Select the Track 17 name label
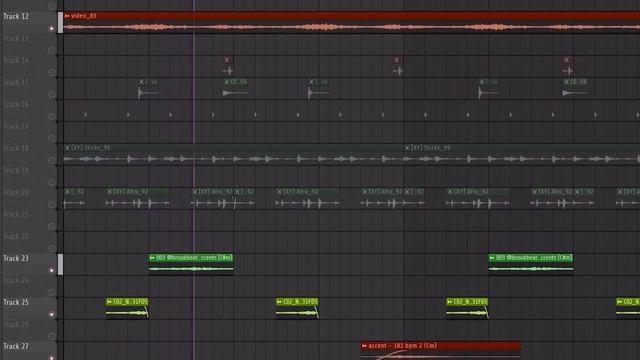 (x=16, y=127)
